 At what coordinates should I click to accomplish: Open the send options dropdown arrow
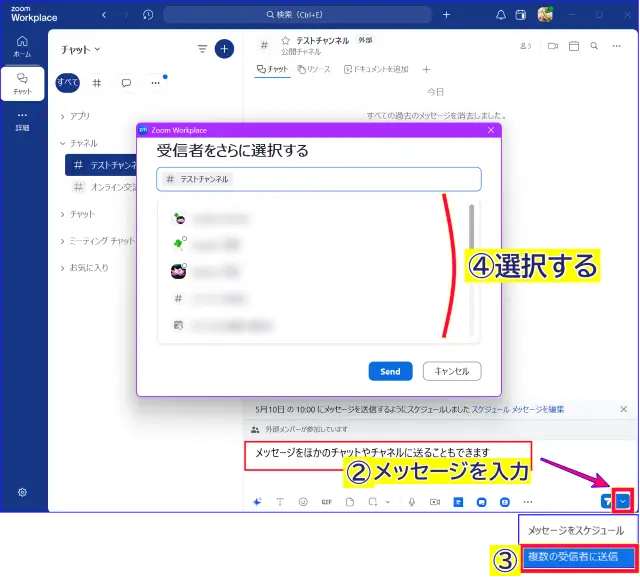pyautogui.click(x=623, y=501)
